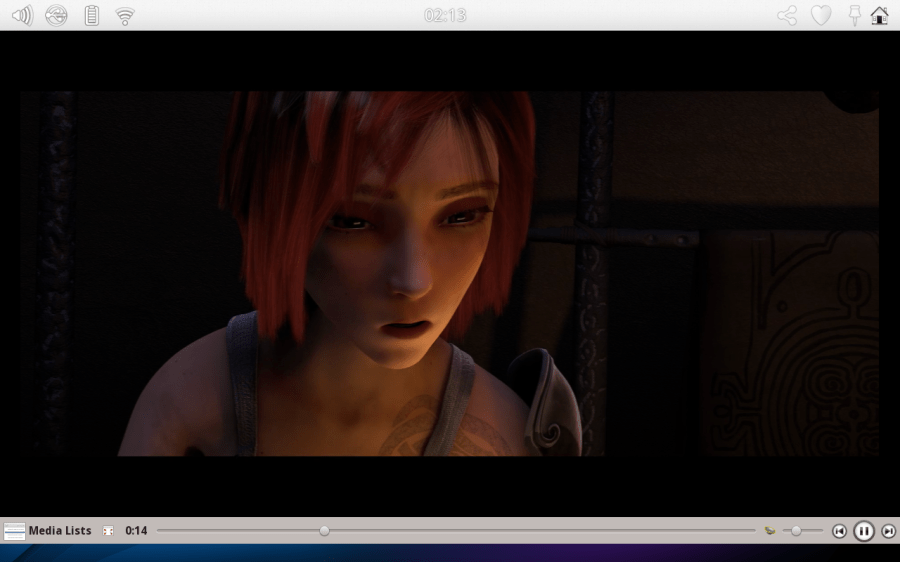Click the volume slider knob

click(x=796, y=531)
